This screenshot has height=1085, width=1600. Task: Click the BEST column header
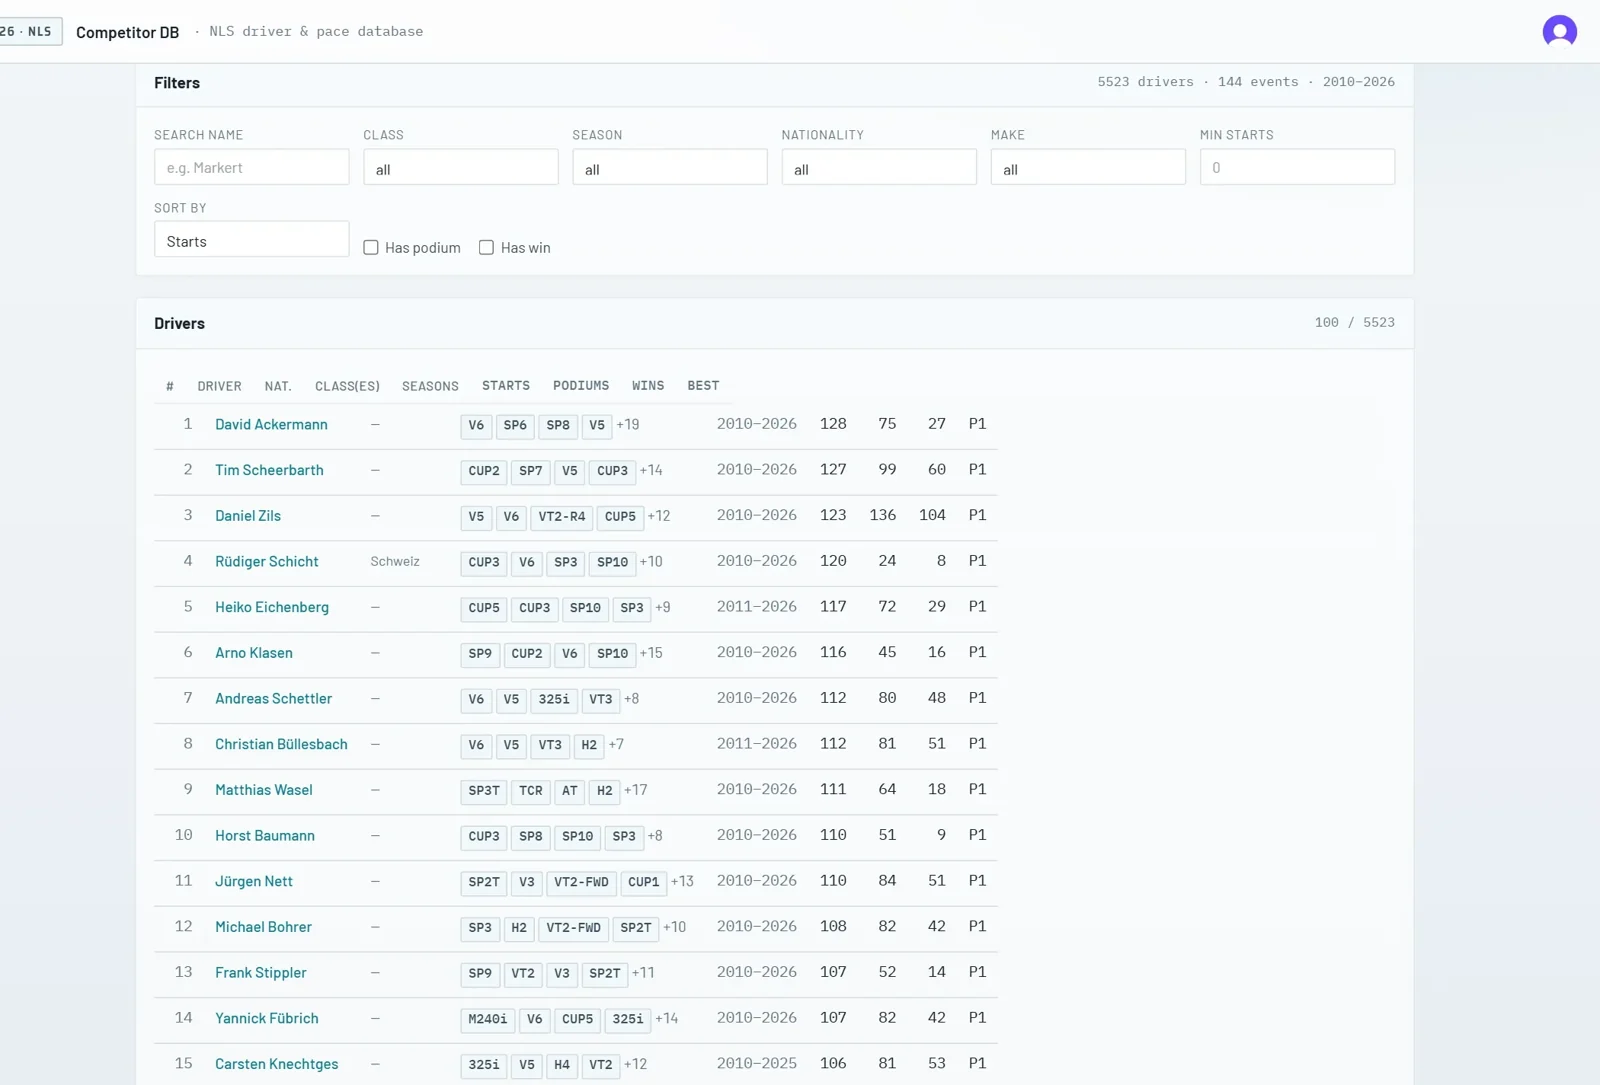(703, 385)
